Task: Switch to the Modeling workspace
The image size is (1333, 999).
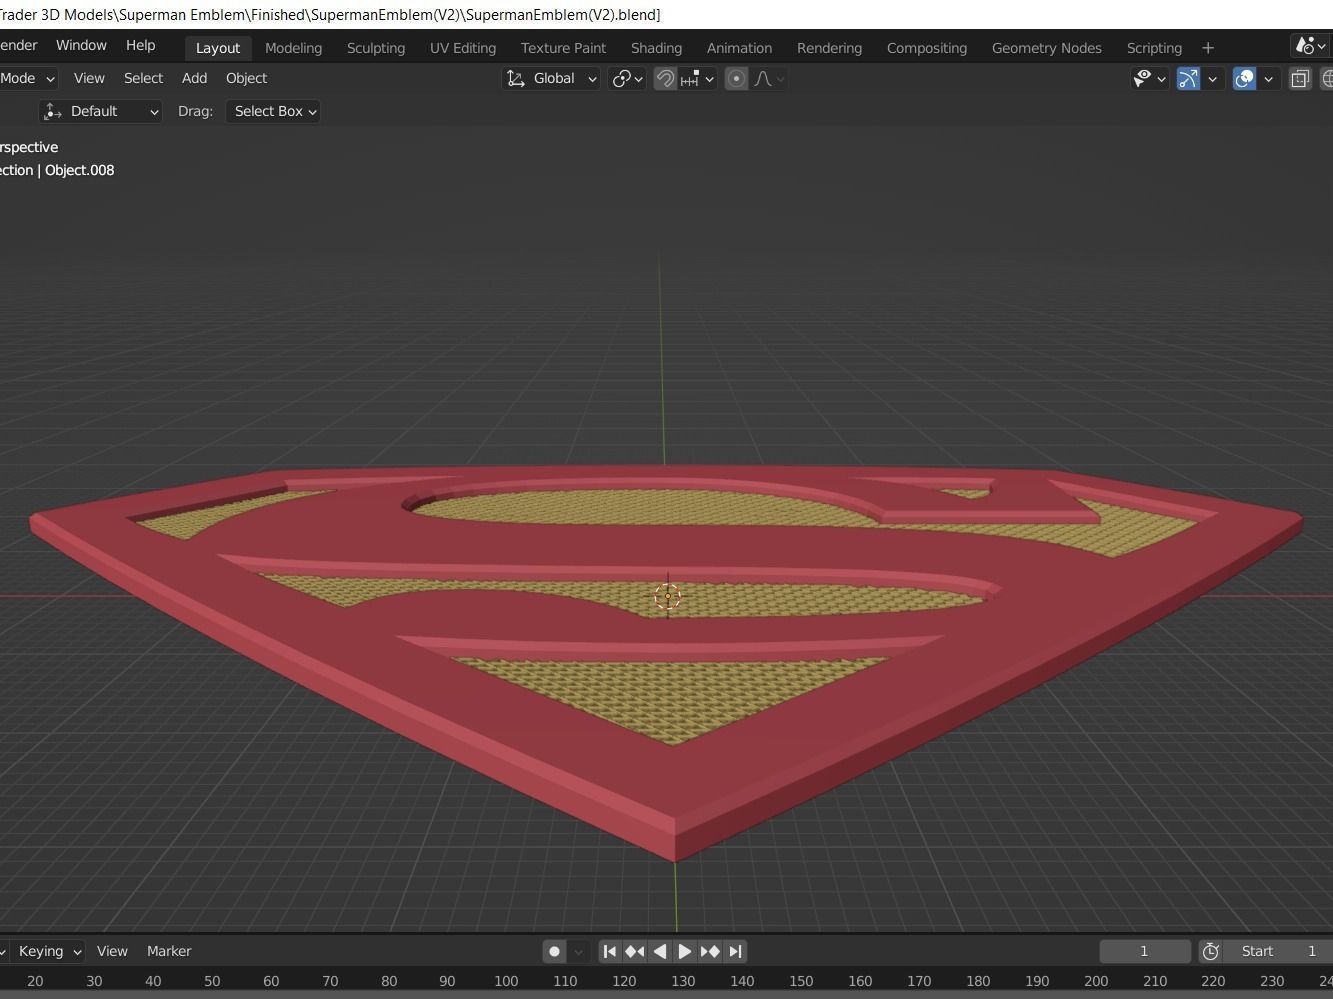Action: tap(293, 47)
